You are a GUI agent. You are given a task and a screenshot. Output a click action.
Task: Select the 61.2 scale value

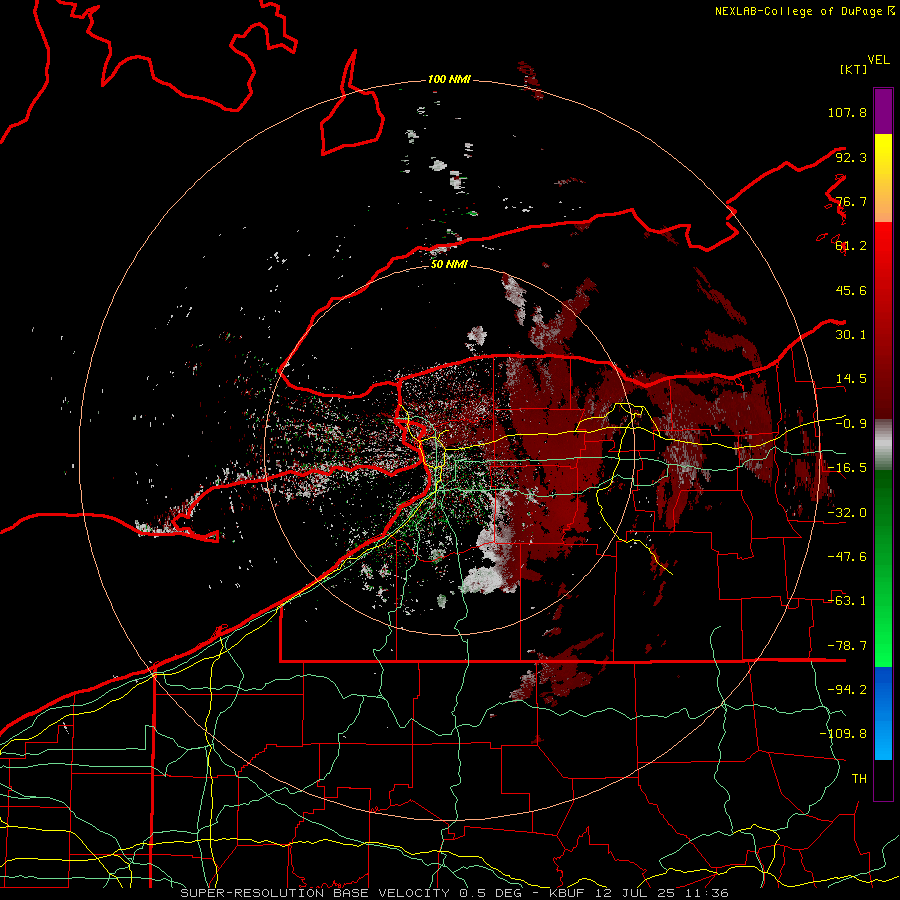point(851,246)
